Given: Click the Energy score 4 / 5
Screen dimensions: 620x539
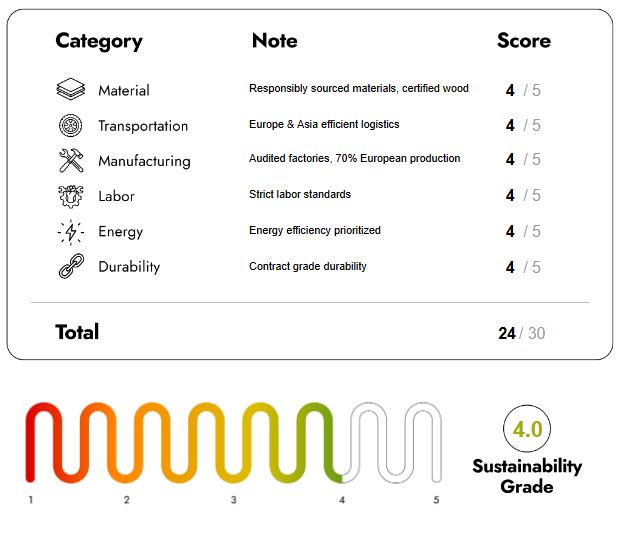Looking at the screenshot, I should pos(523,232).
